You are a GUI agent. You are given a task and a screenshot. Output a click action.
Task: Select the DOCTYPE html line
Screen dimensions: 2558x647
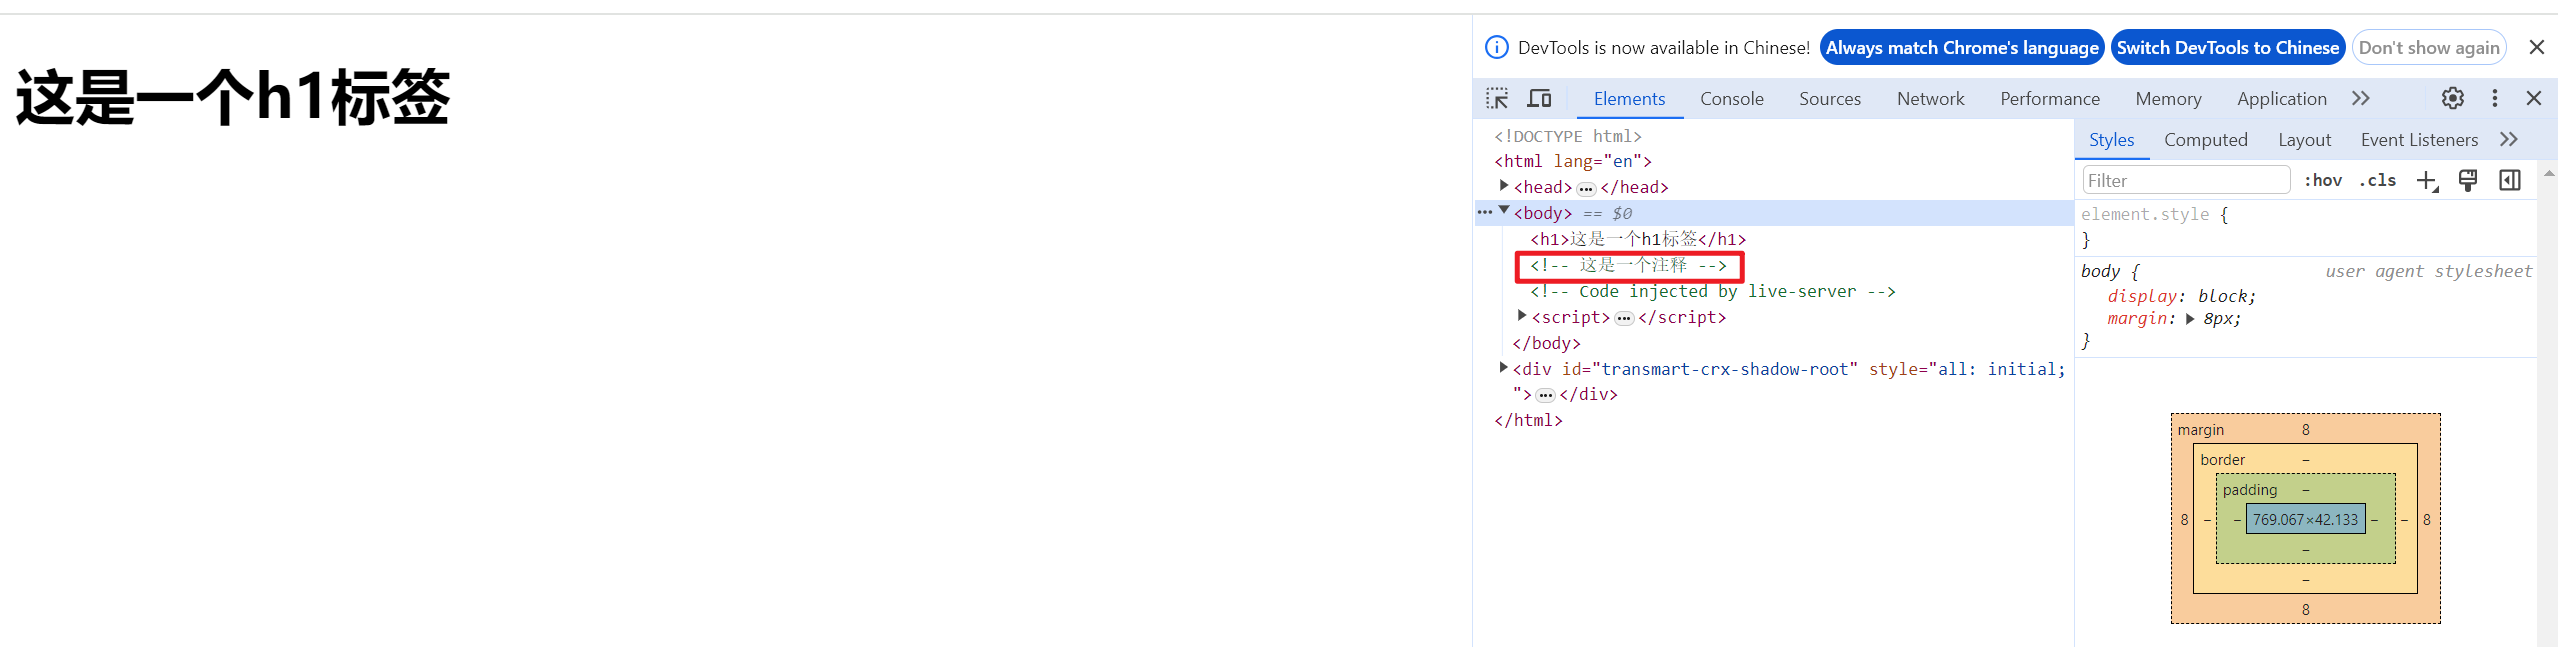[x=1567, y=136]
